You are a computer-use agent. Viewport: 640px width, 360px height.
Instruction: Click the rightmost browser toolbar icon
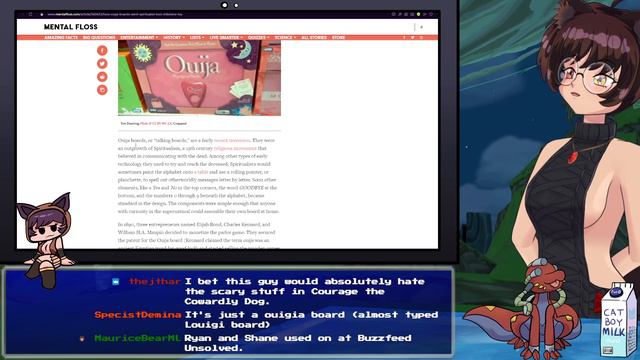click(x=431, y=14)
